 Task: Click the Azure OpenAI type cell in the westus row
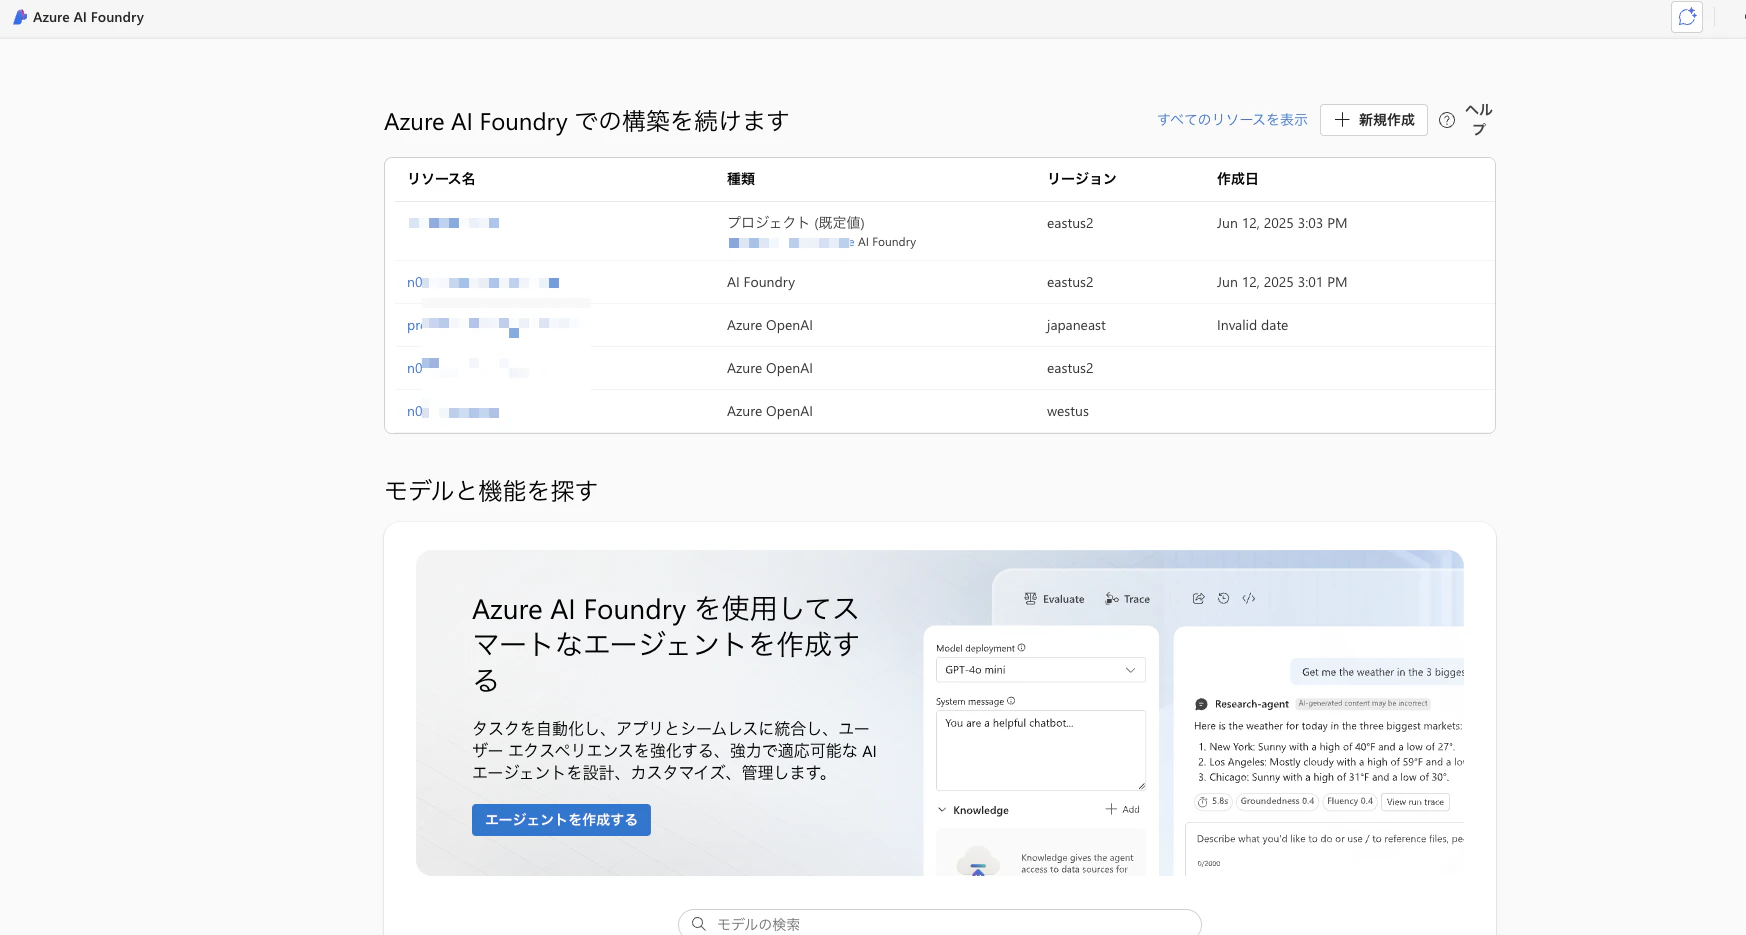pos(770,412)
